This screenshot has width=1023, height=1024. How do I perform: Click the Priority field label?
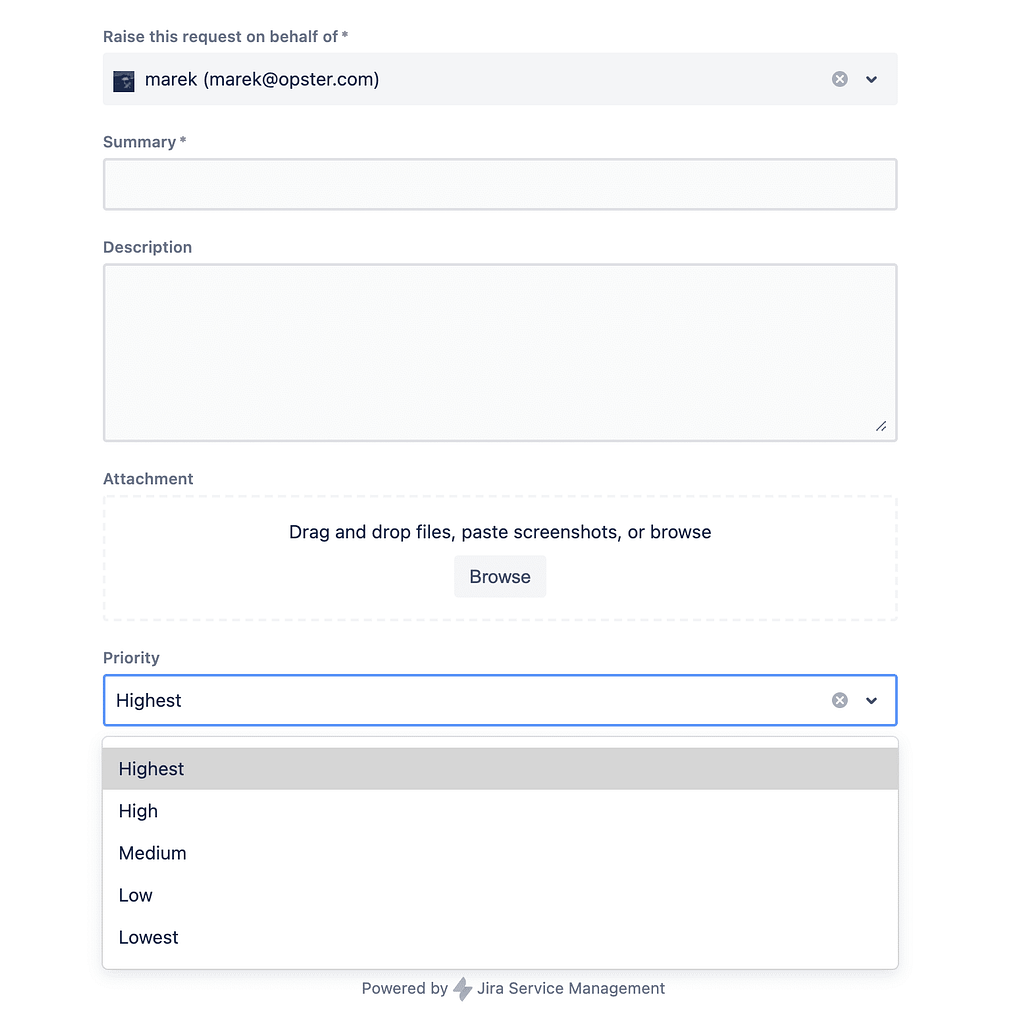click(131, 658)
